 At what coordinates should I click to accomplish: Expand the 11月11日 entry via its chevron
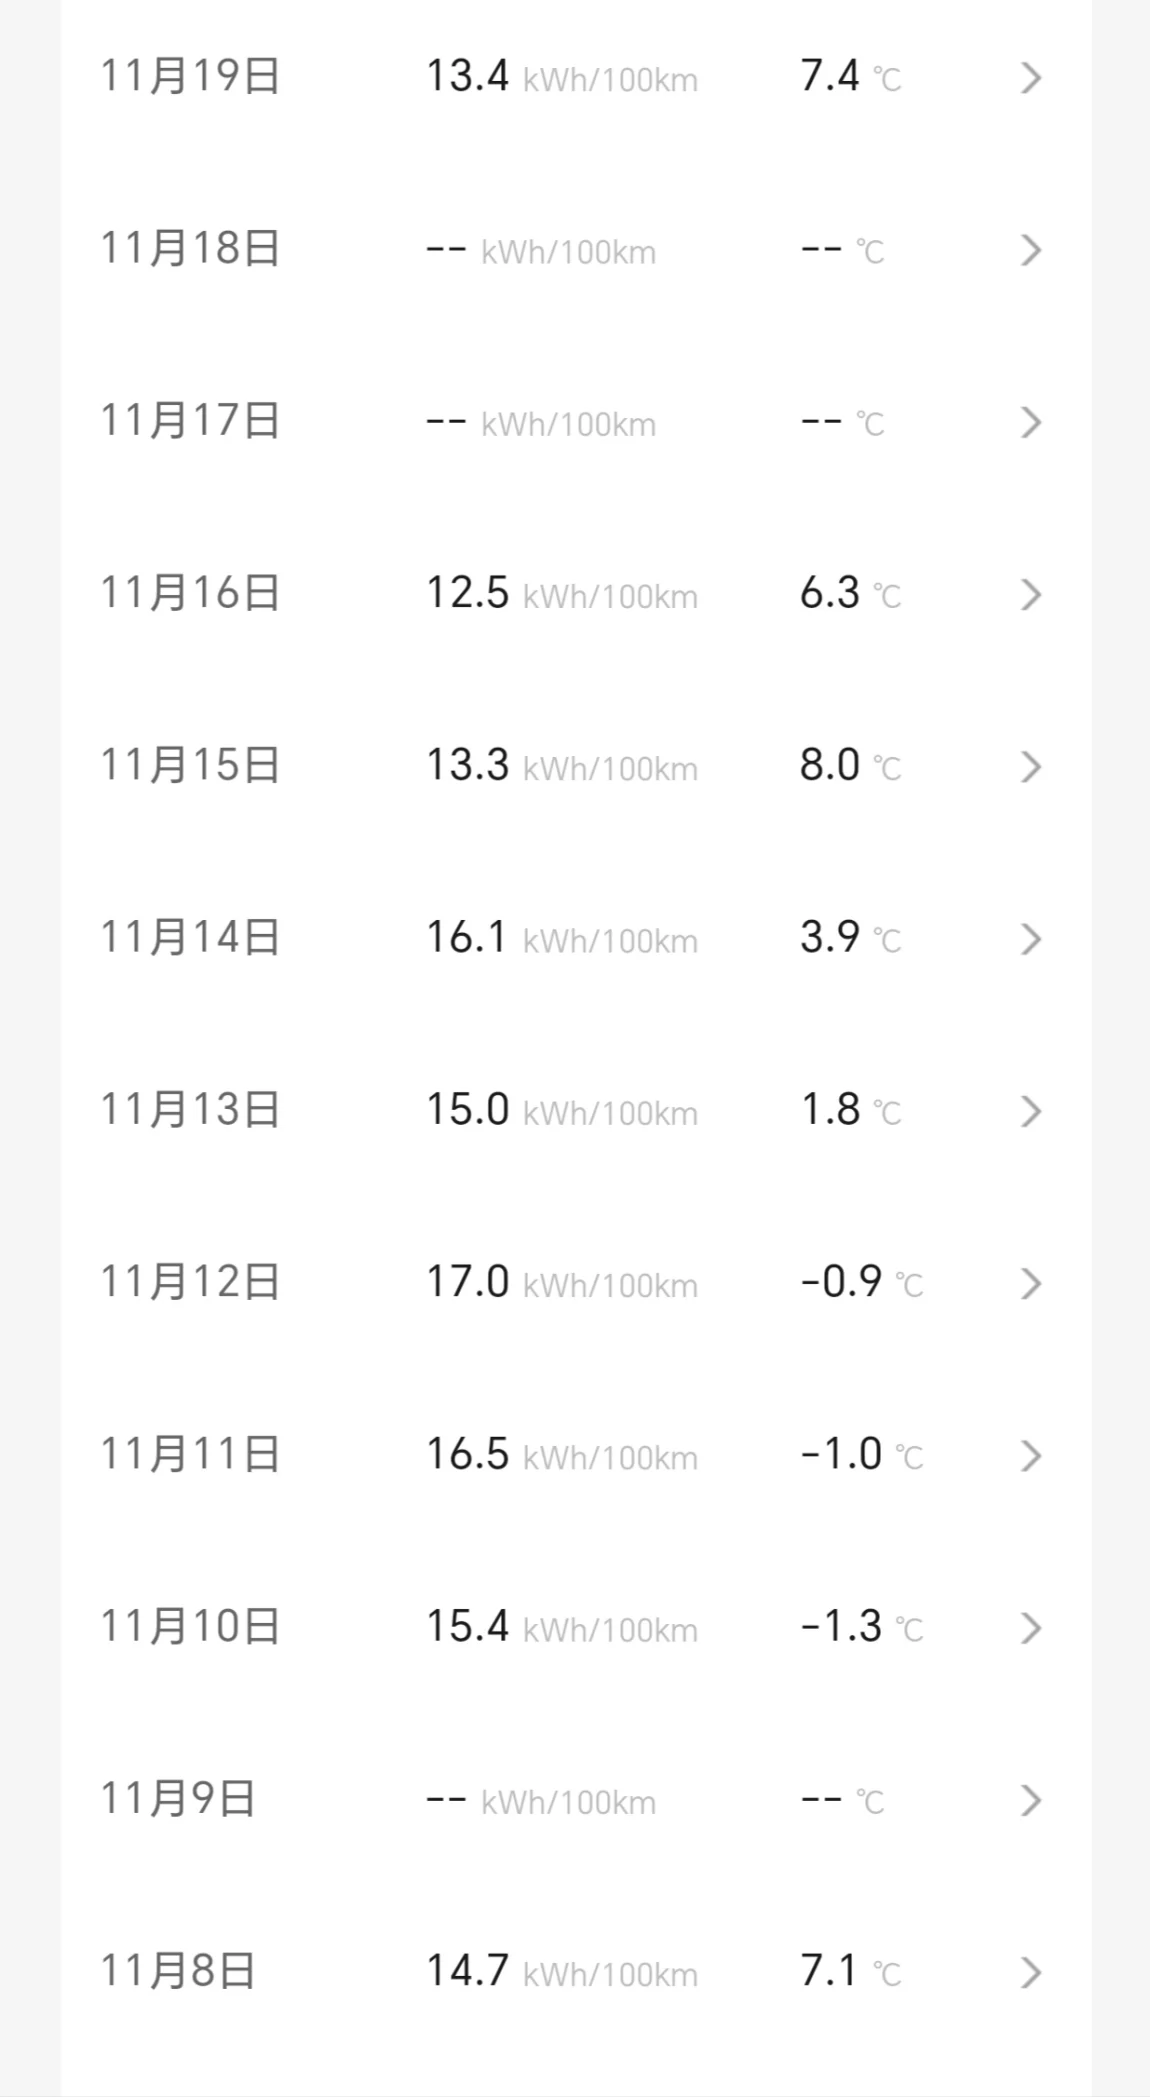pyautogui.click(x=1030, y=1456)
